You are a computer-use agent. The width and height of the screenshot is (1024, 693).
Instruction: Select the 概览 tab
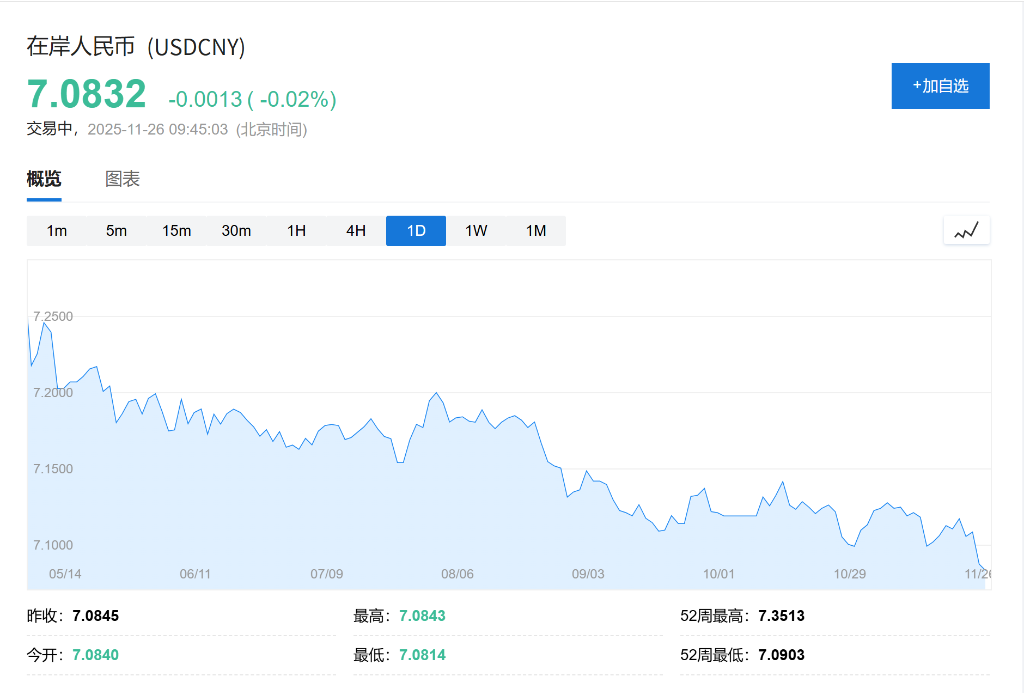43,178
